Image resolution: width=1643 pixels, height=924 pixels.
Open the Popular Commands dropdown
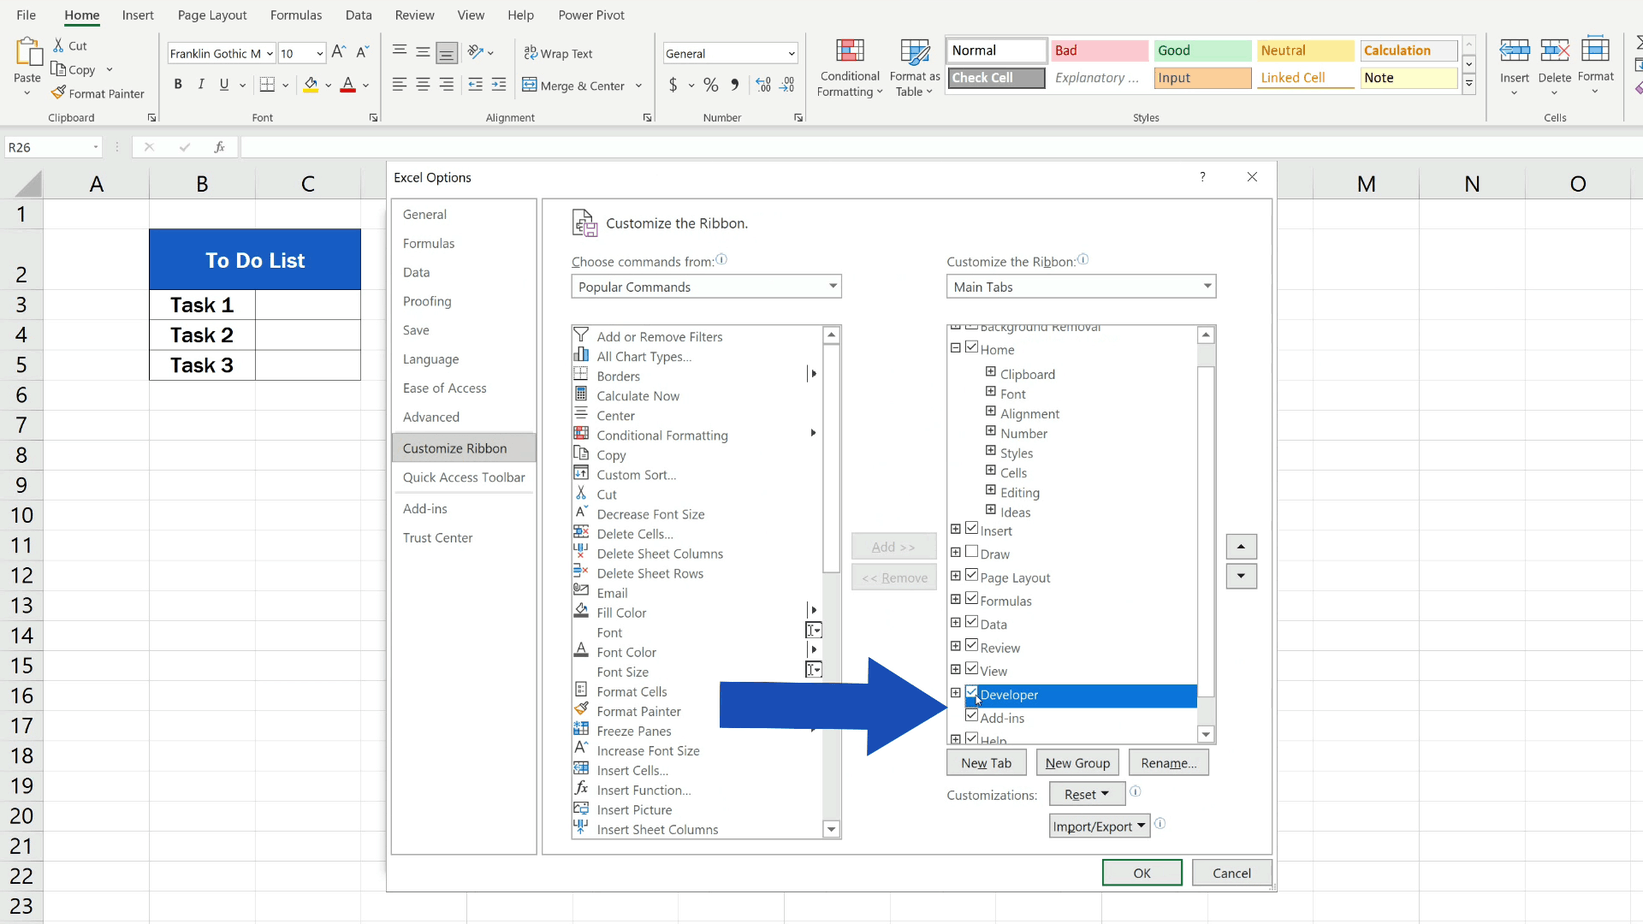[x=705, y=286]
